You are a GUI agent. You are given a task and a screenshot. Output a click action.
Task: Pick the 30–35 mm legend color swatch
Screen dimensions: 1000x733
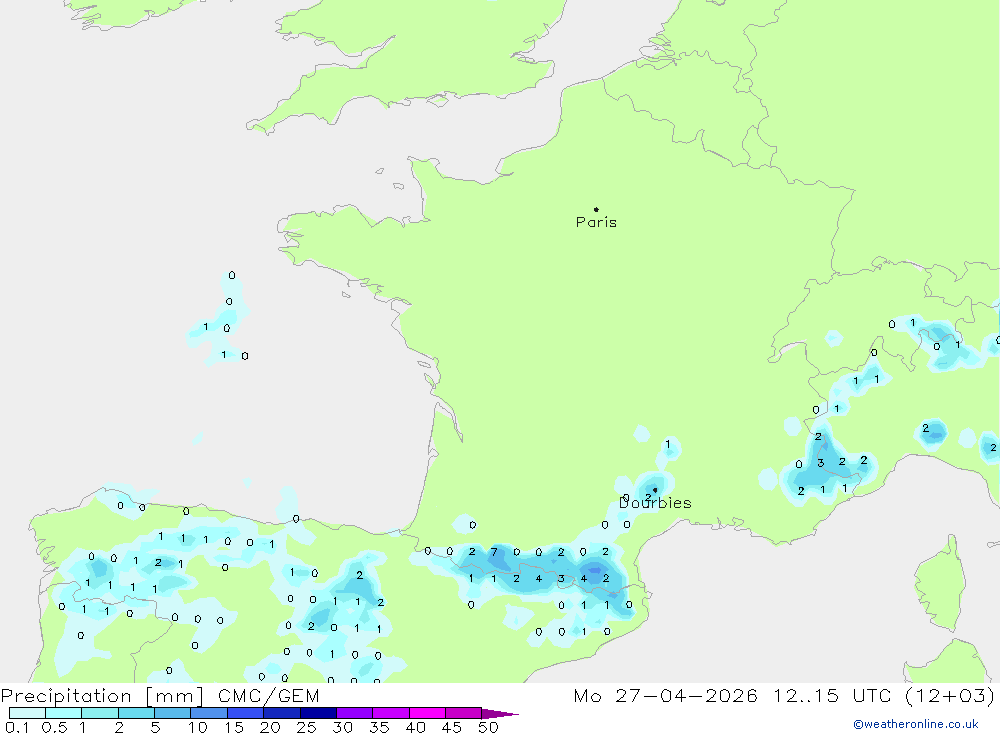tap(354, 713)
